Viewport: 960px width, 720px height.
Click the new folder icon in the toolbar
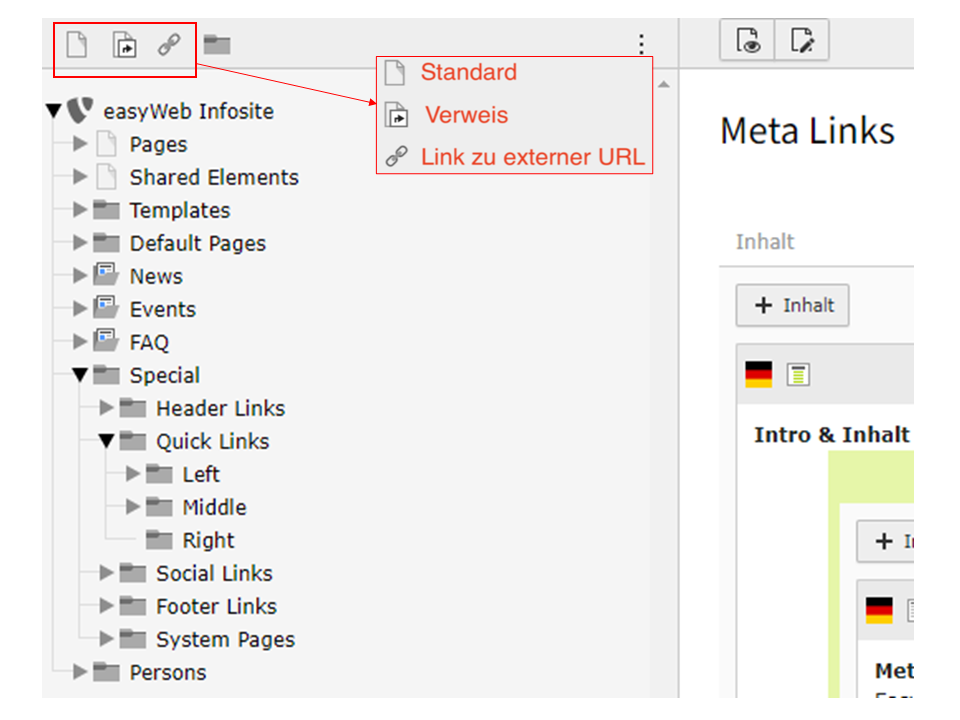[x=216, y=43]
